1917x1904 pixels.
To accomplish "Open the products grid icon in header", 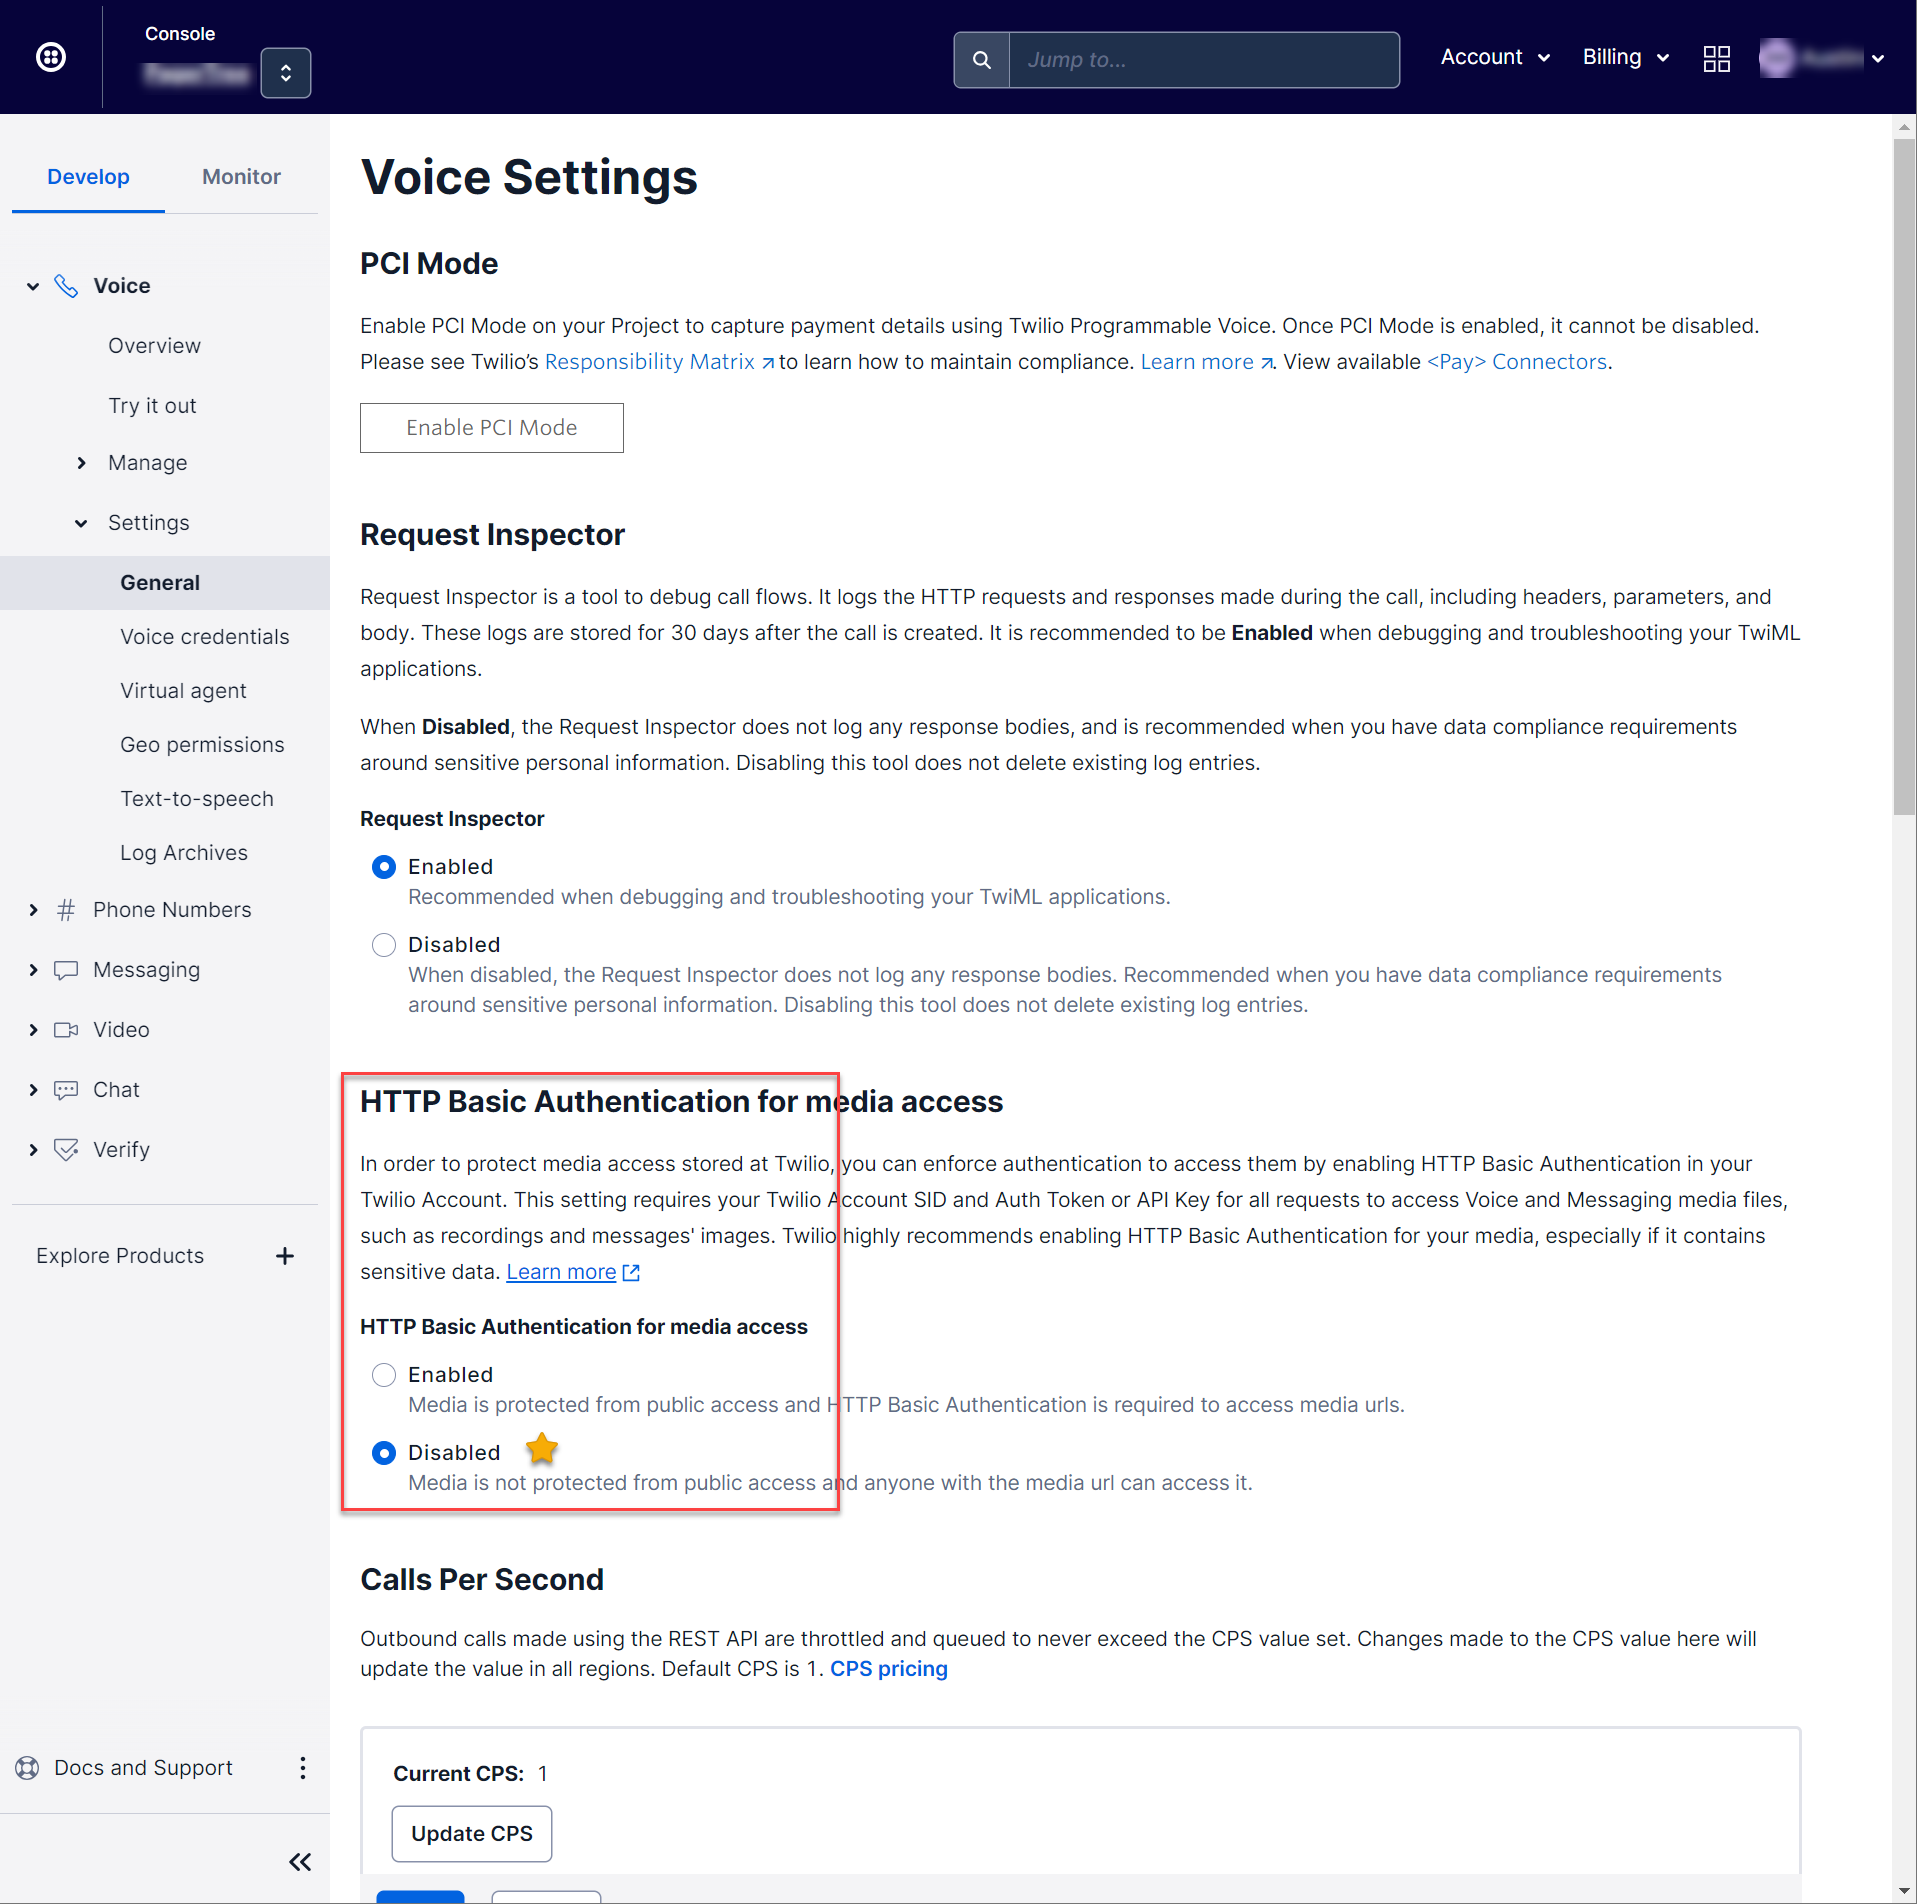I will 1716,59.
